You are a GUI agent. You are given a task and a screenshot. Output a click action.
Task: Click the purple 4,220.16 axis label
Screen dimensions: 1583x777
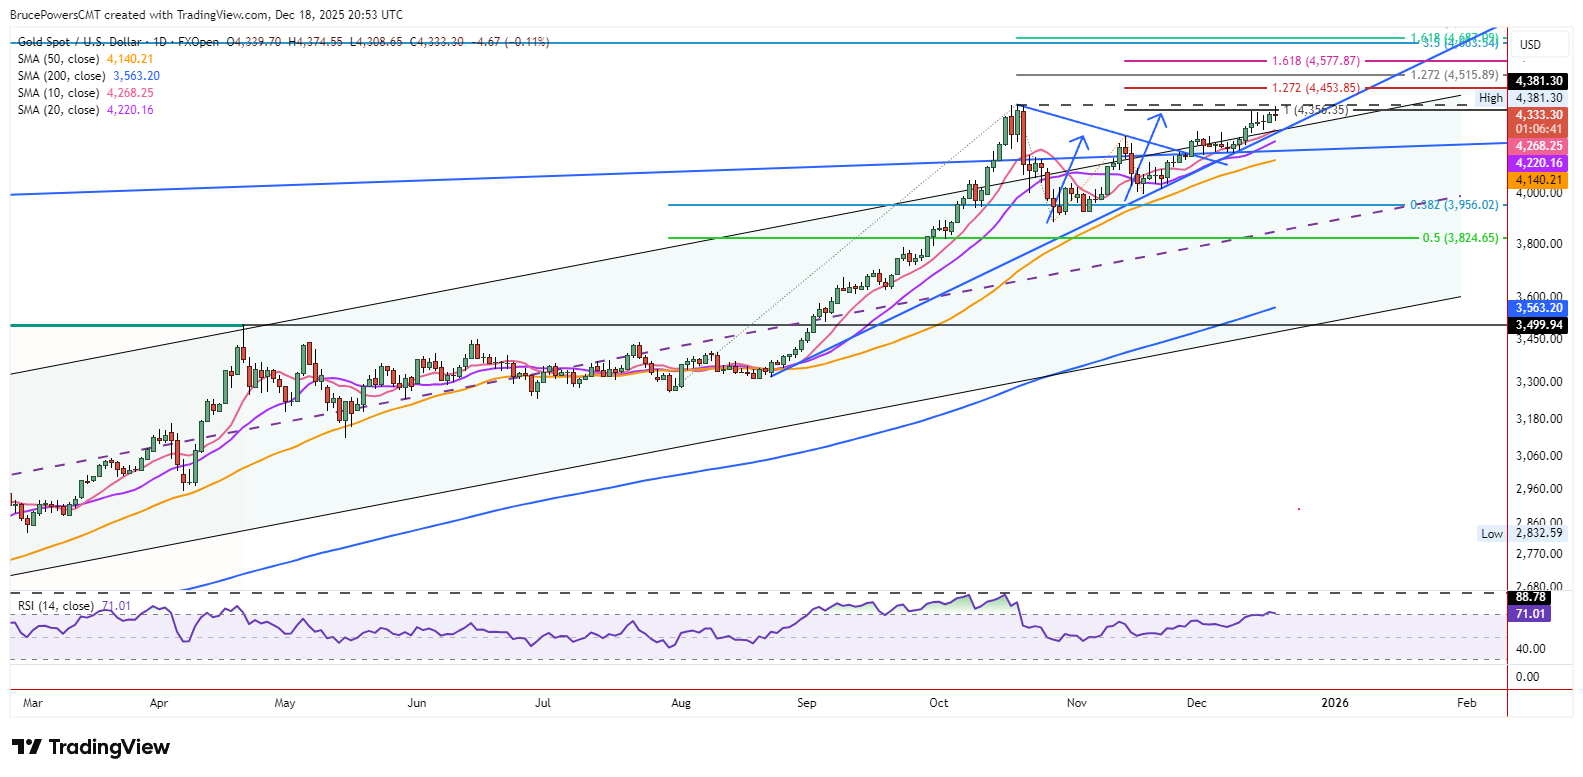coord(1538,163)
